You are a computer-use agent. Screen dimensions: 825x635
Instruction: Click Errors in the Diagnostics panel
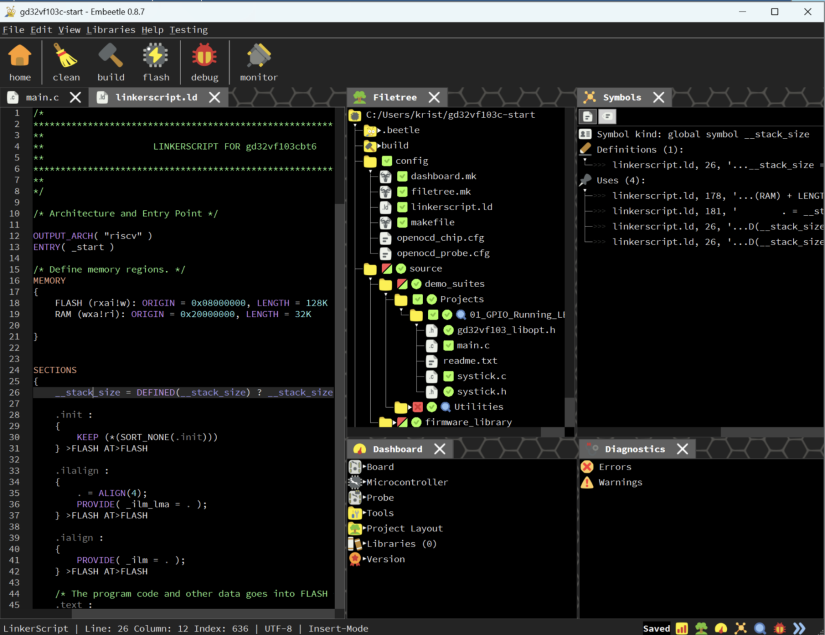pyautogui.click(x=614, y=466)
